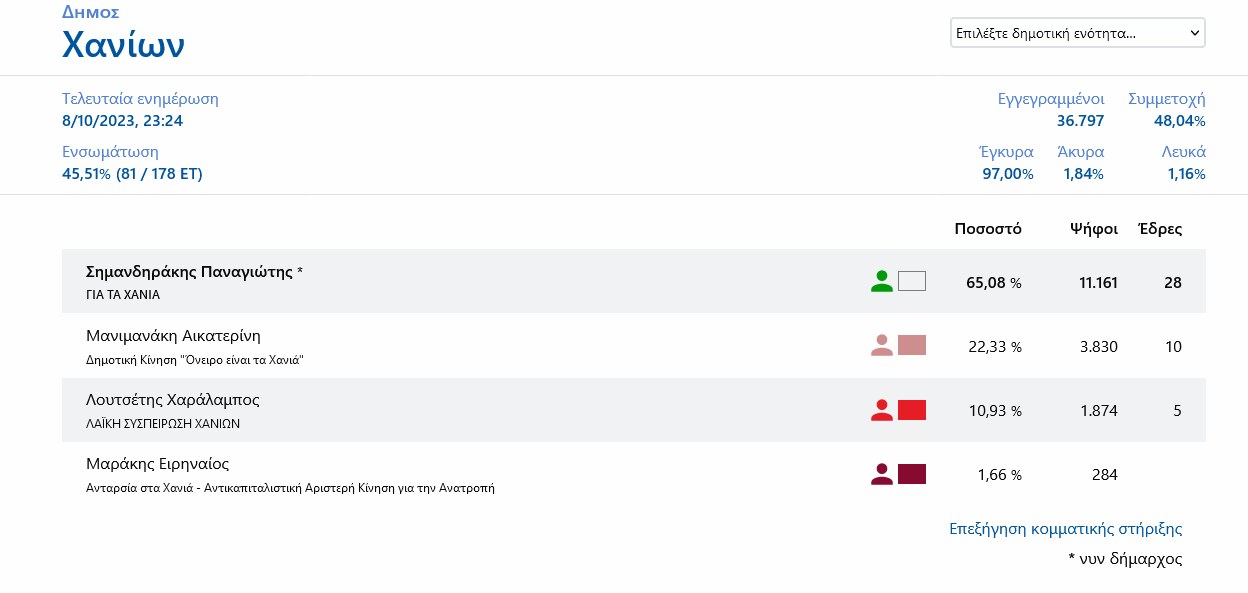
Task: Select candidate Σημανδηράκης Παναγιώτης row
Action: [194, 272]
